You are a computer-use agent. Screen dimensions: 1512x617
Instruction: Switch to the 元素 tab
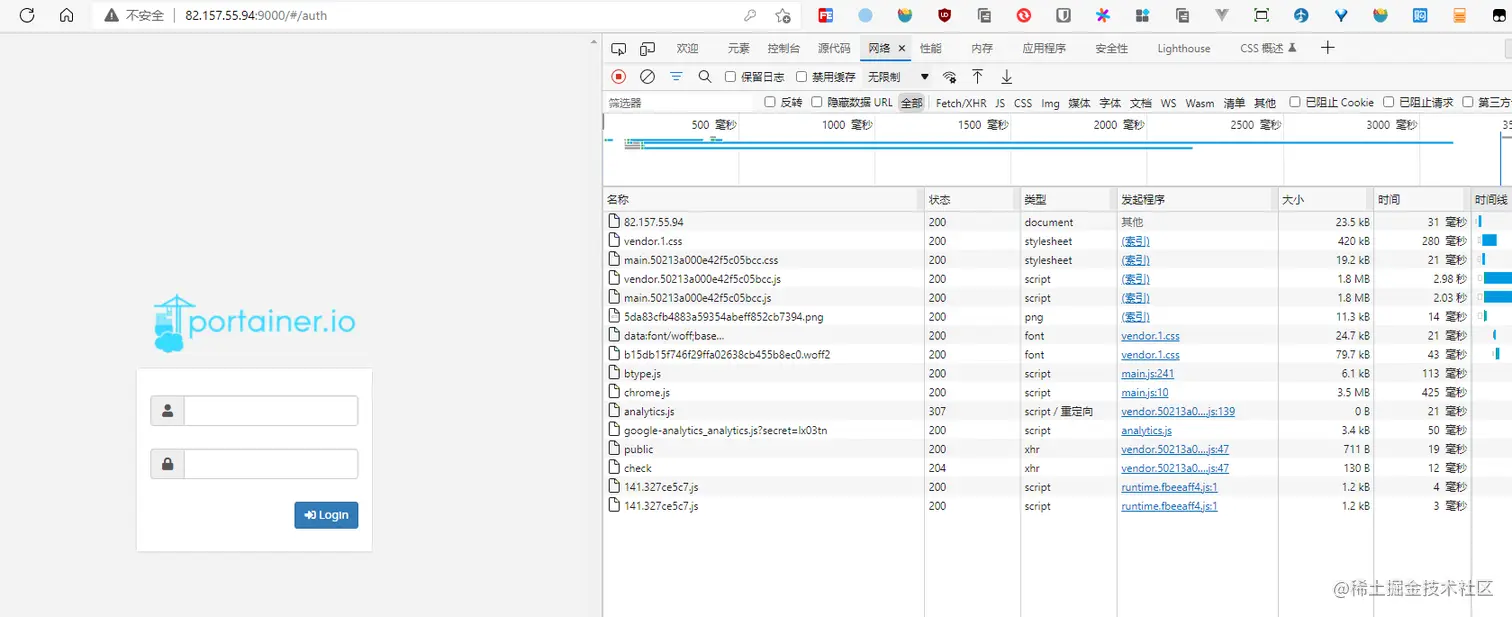(x=738, y=48)
